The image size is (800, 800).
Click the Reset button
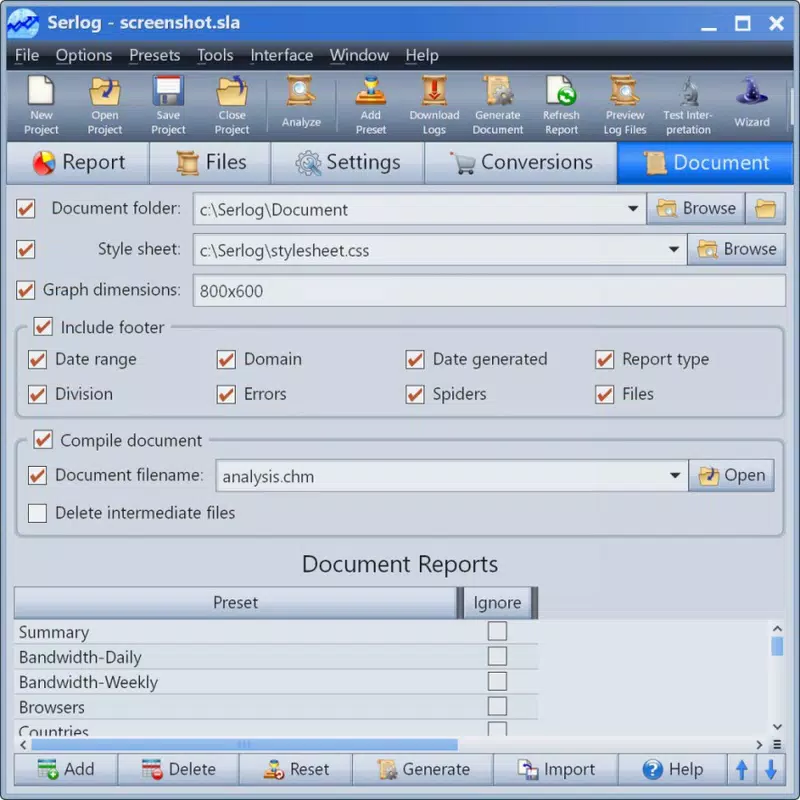pyautogui.click(x=296, y=769)
